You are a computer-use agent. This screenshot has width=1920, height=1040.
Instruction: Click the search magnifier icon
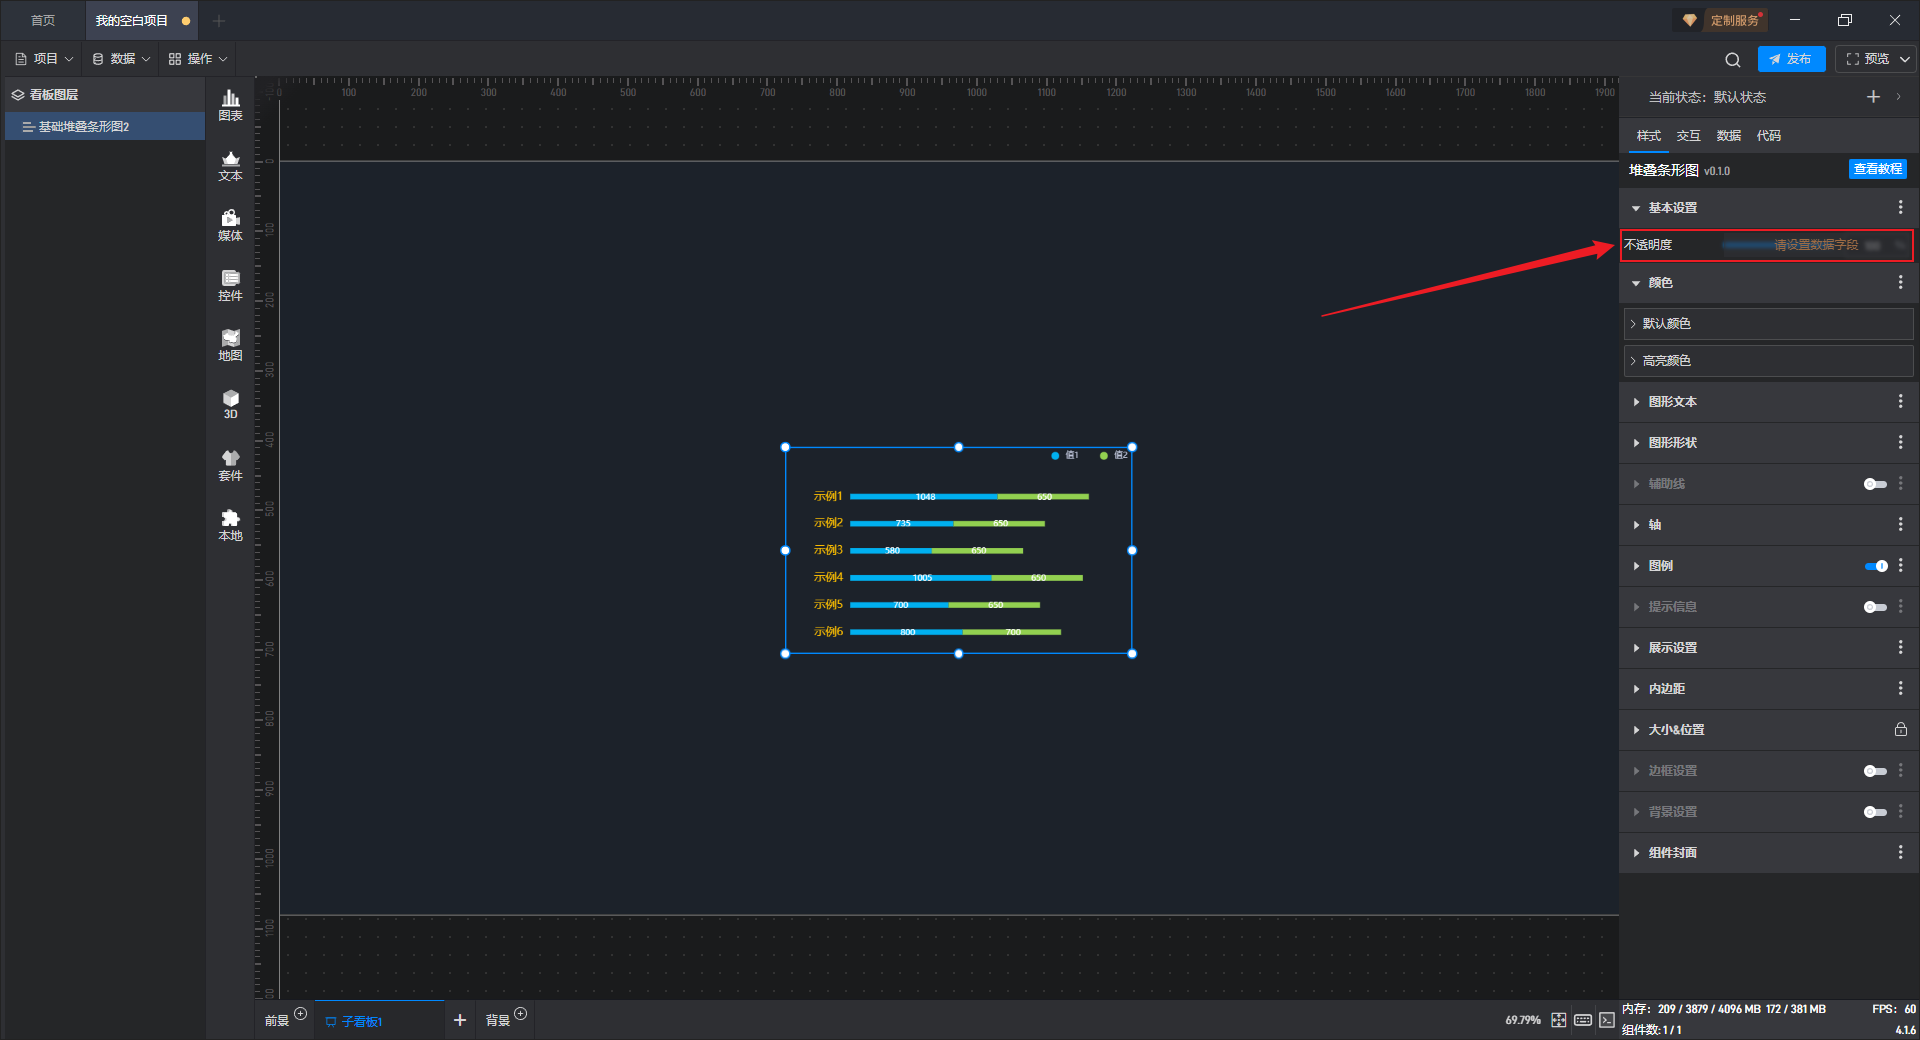(1733, 59)
